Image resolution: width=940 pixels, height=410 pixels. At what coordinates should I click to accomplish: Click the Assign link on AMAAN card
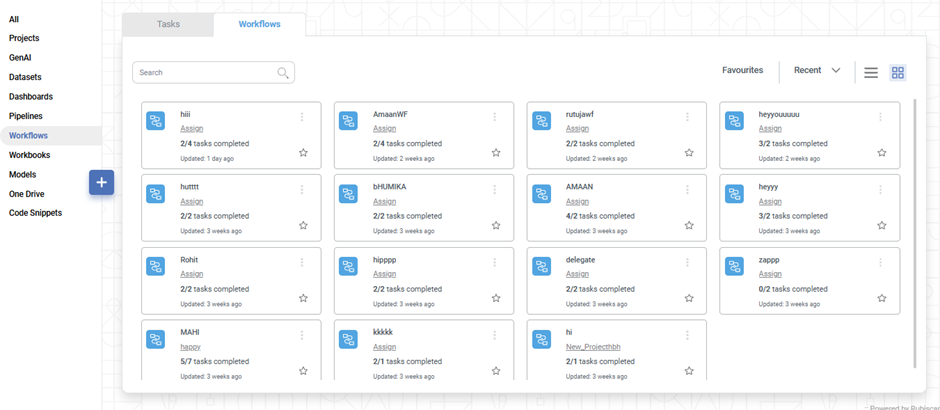click(577, 202)
